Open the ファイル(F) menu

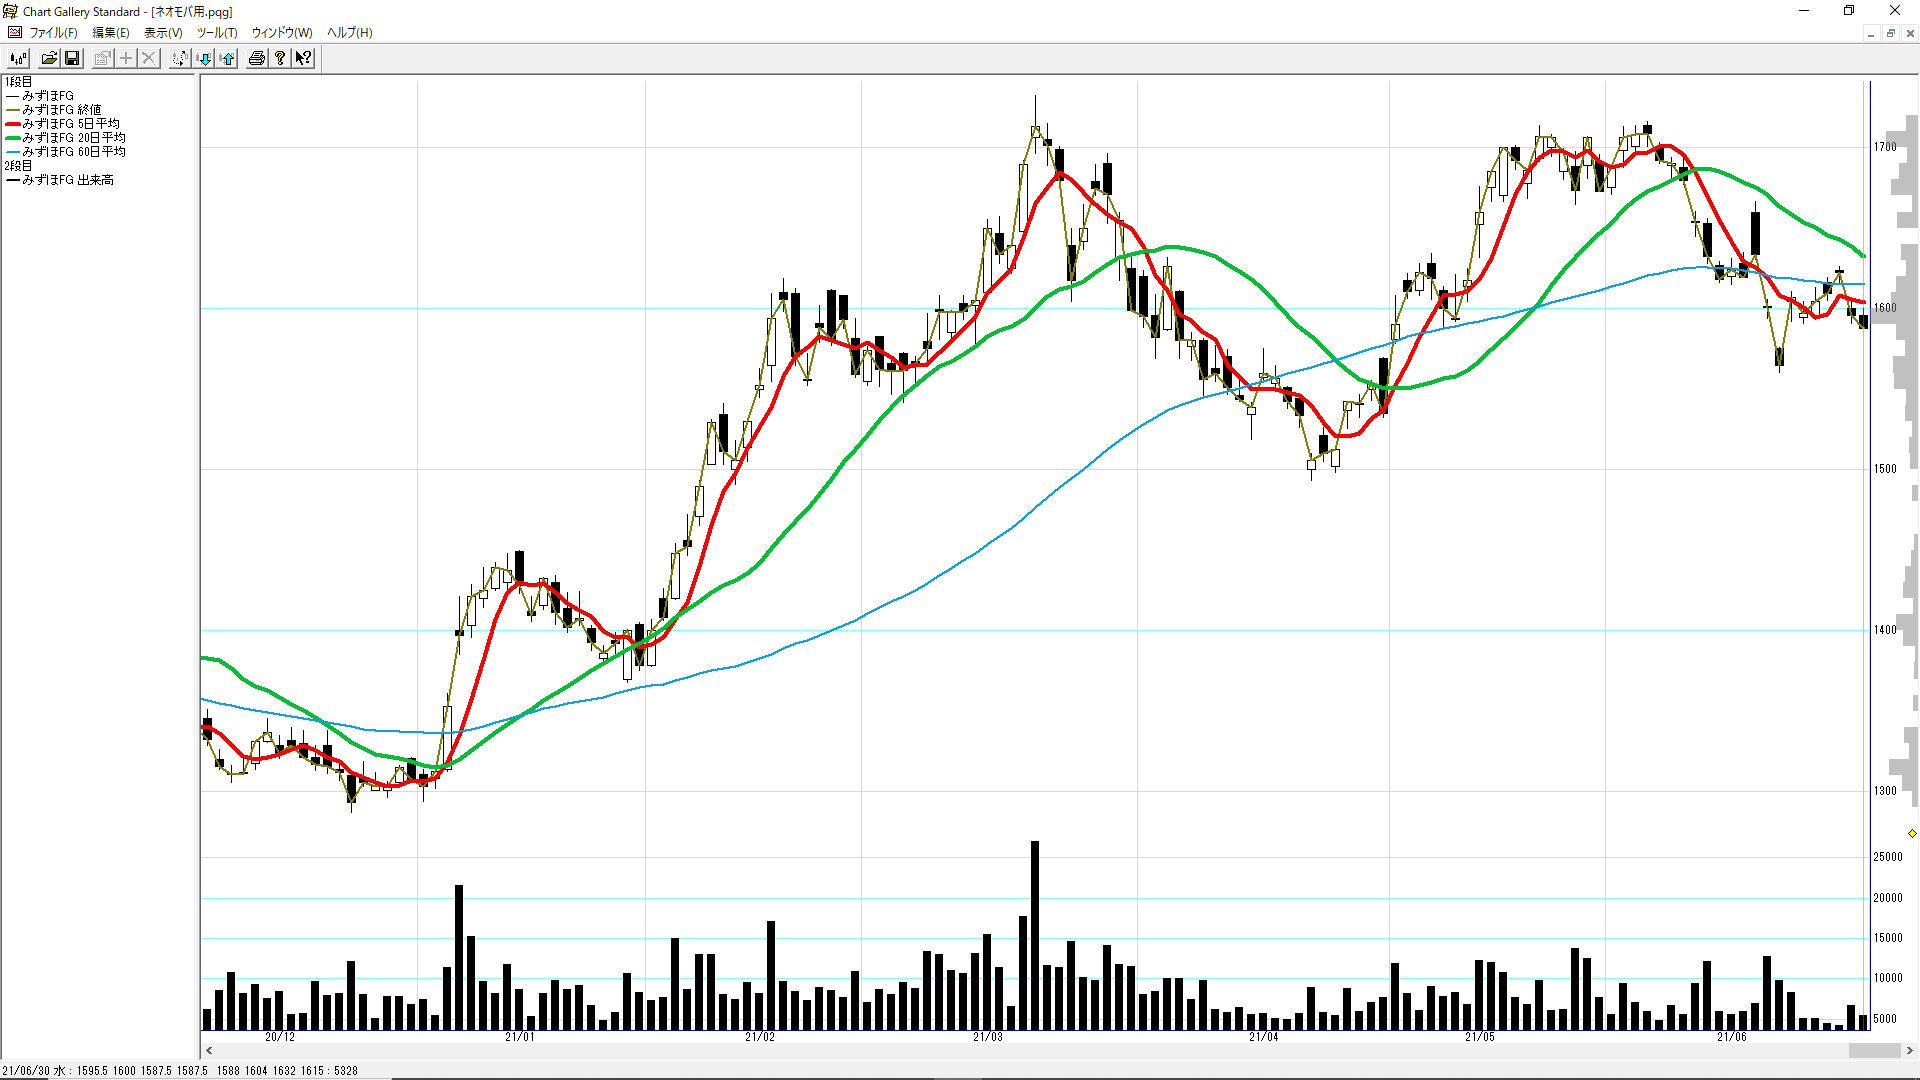52,33
